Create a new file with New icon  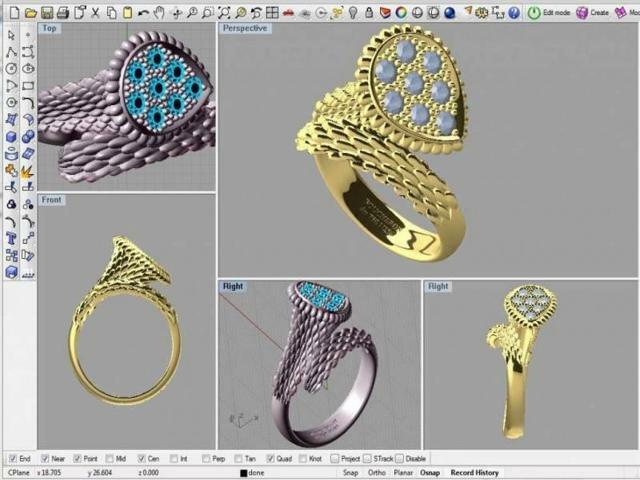(14, 13)
